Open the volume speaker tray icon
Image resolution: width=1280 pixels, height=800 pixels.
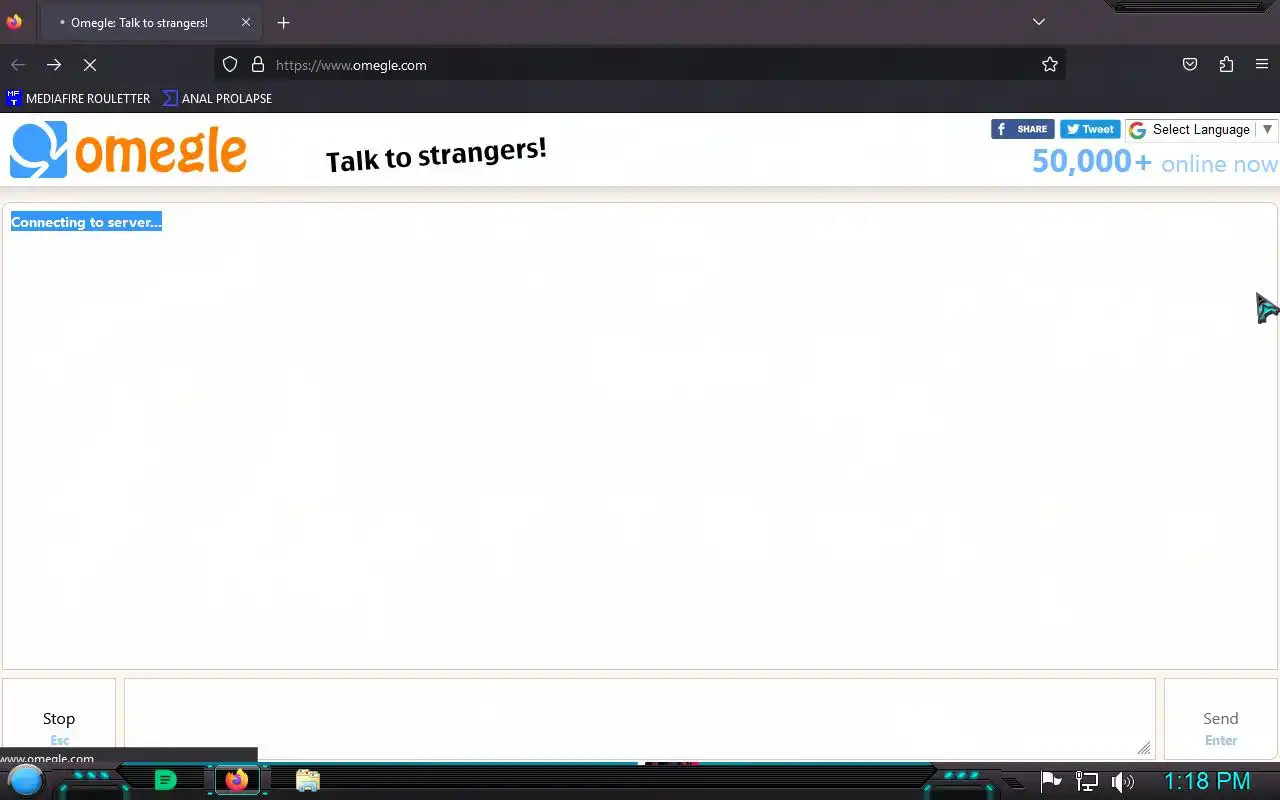[1123, 781]
